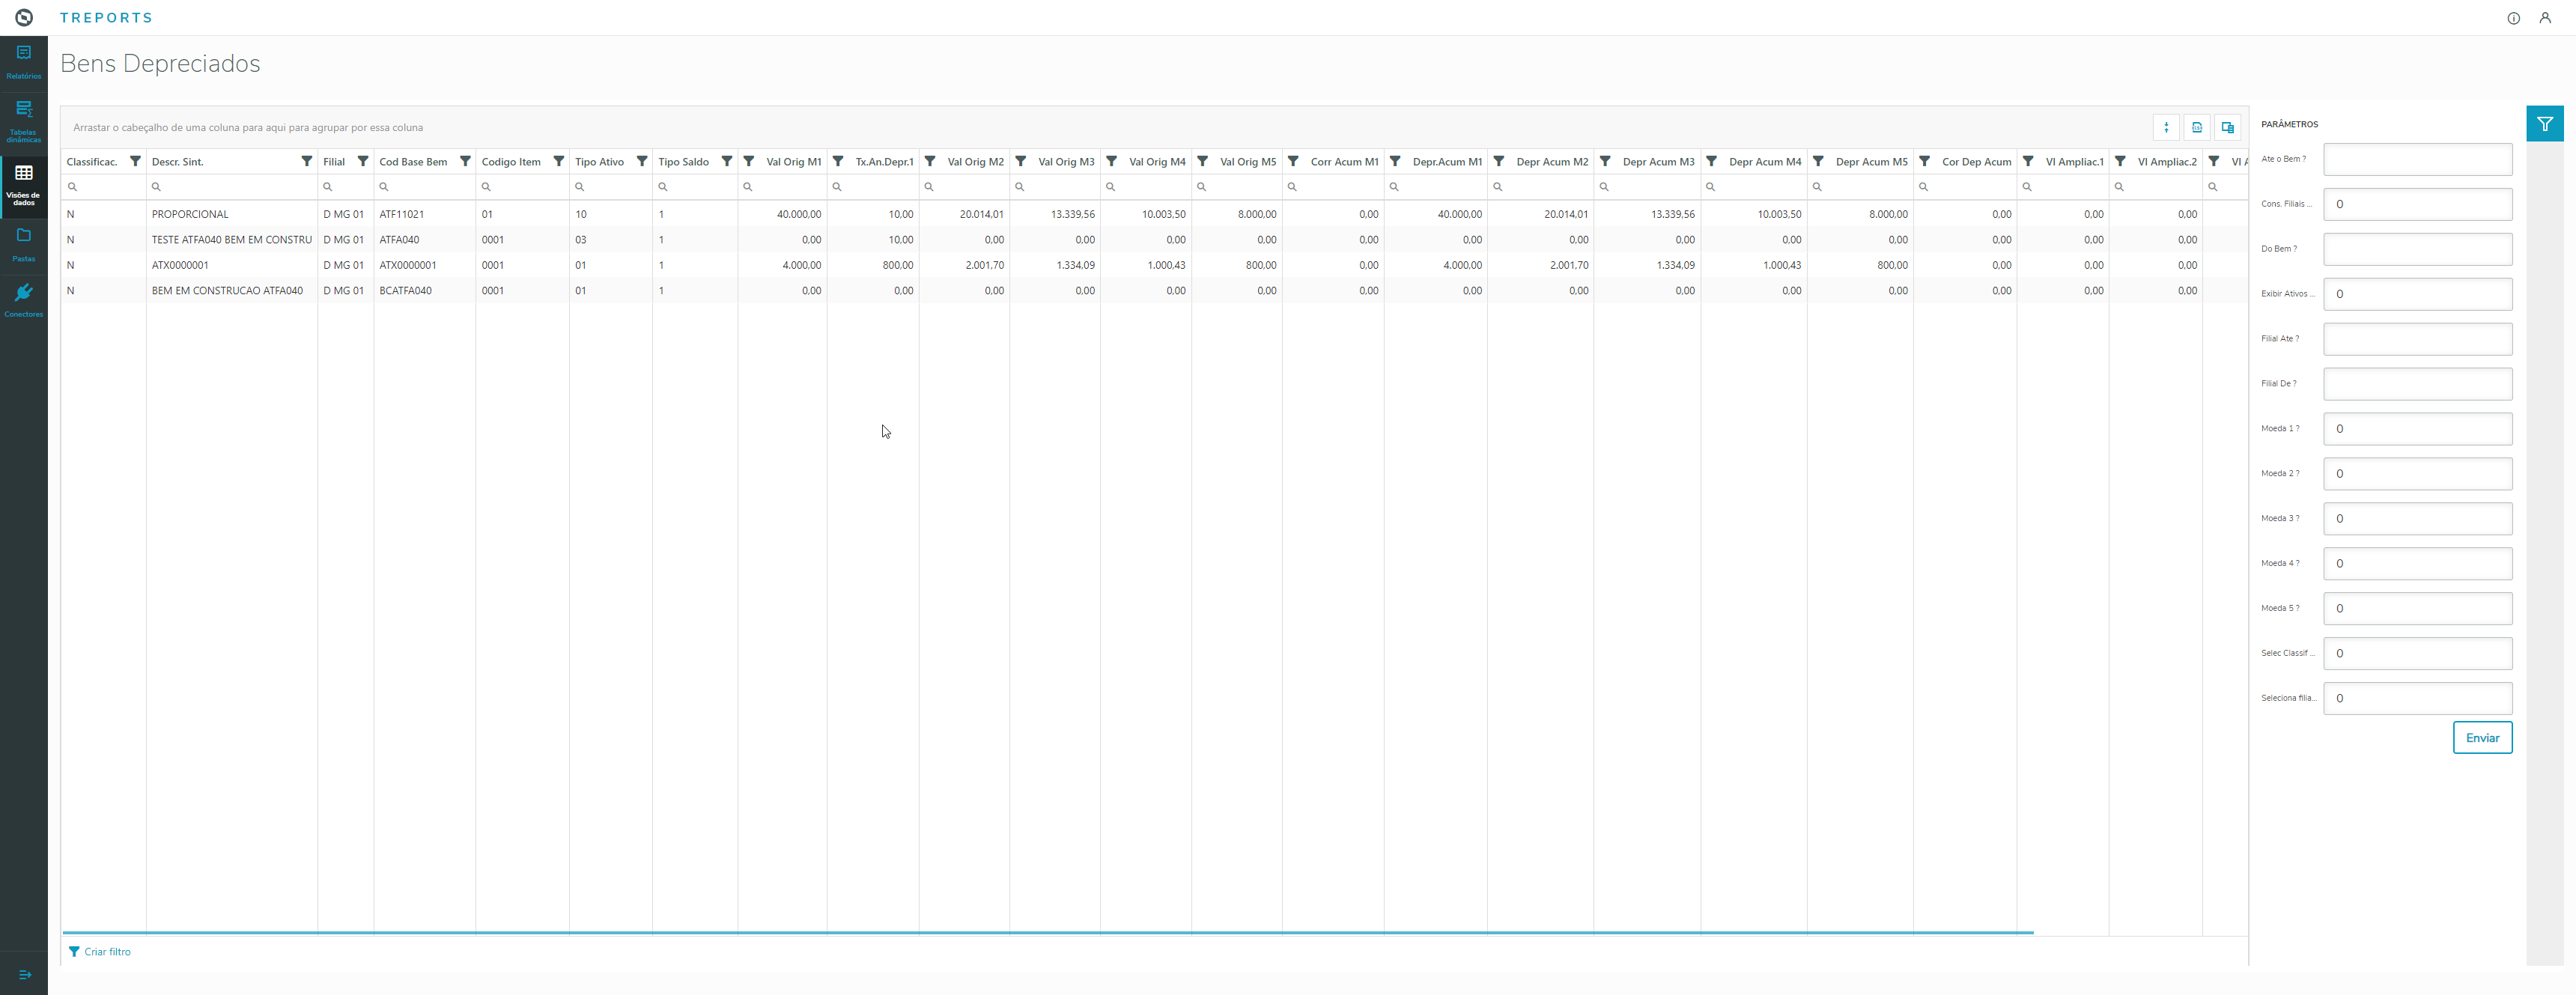Click the horizontal scrollbar under the grid
Image resolution: width=2576 pixels, height=995 pixels.
click(1047, 932)
